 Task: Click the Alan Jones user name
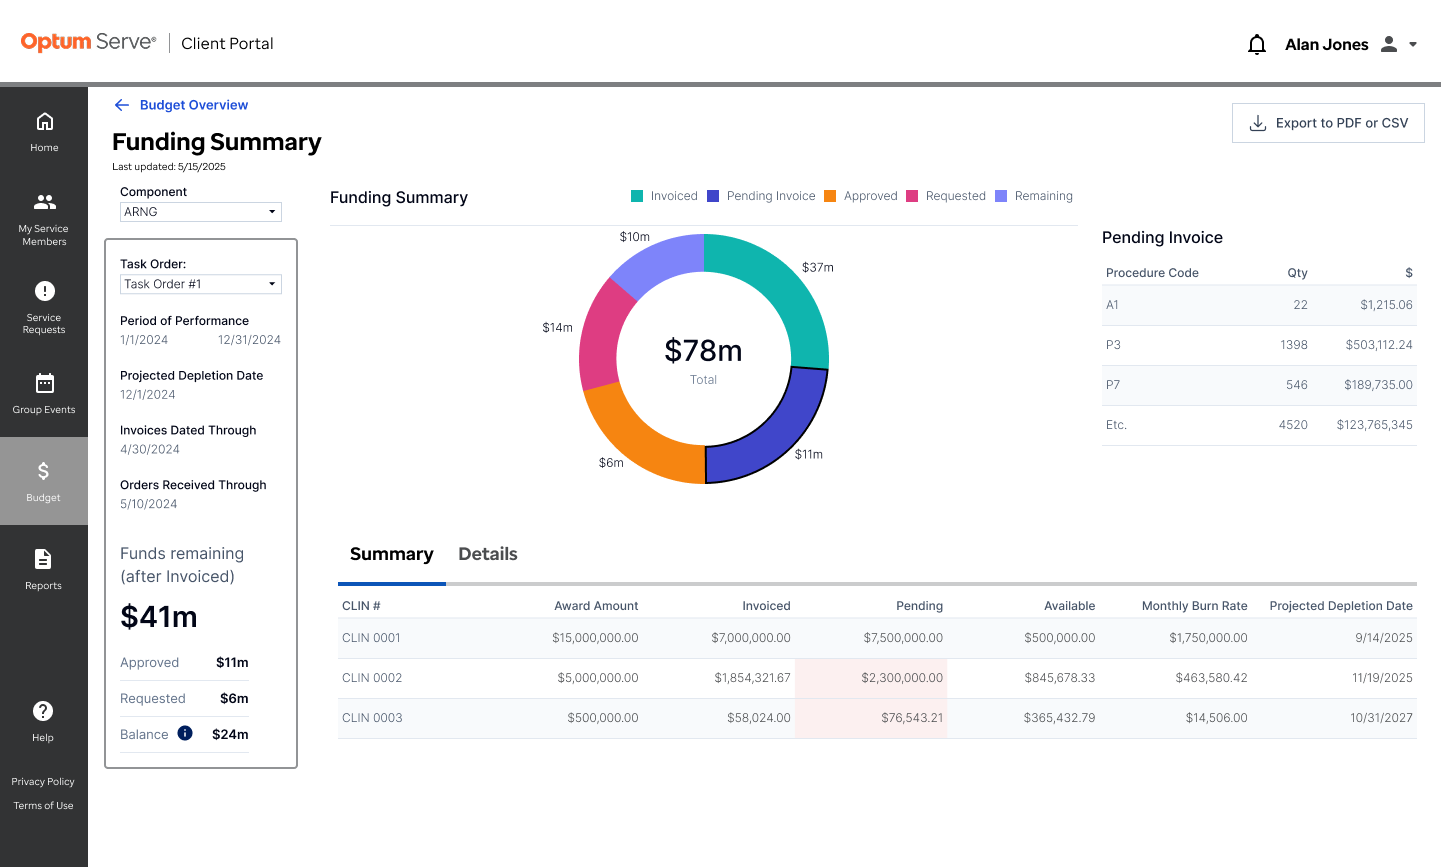point(1327,44)
